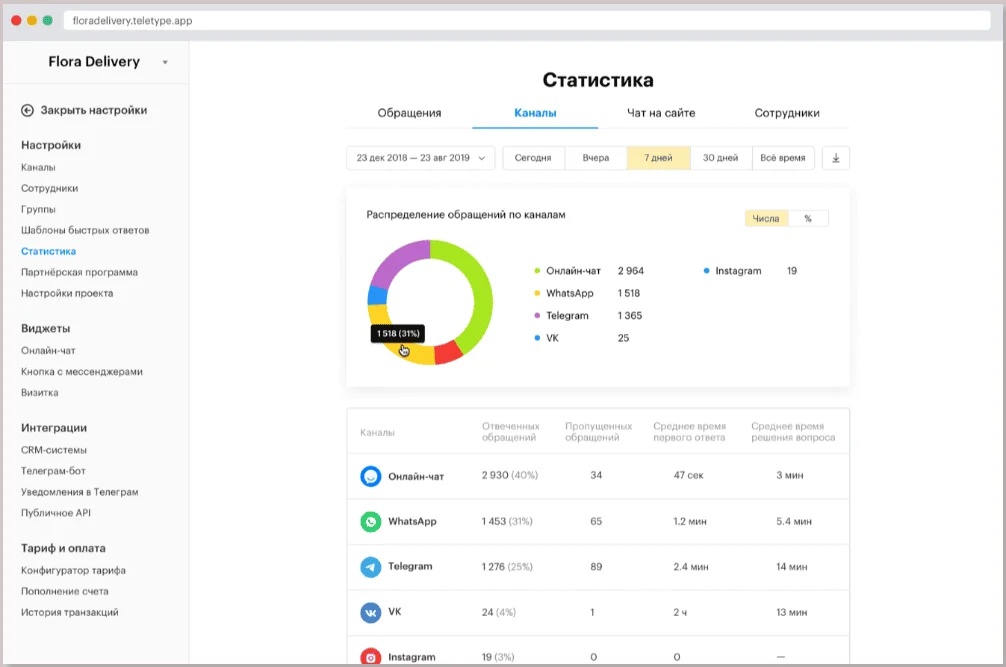
Task: Switch to the Сотрудники tab
Action: tap(787, 113)
